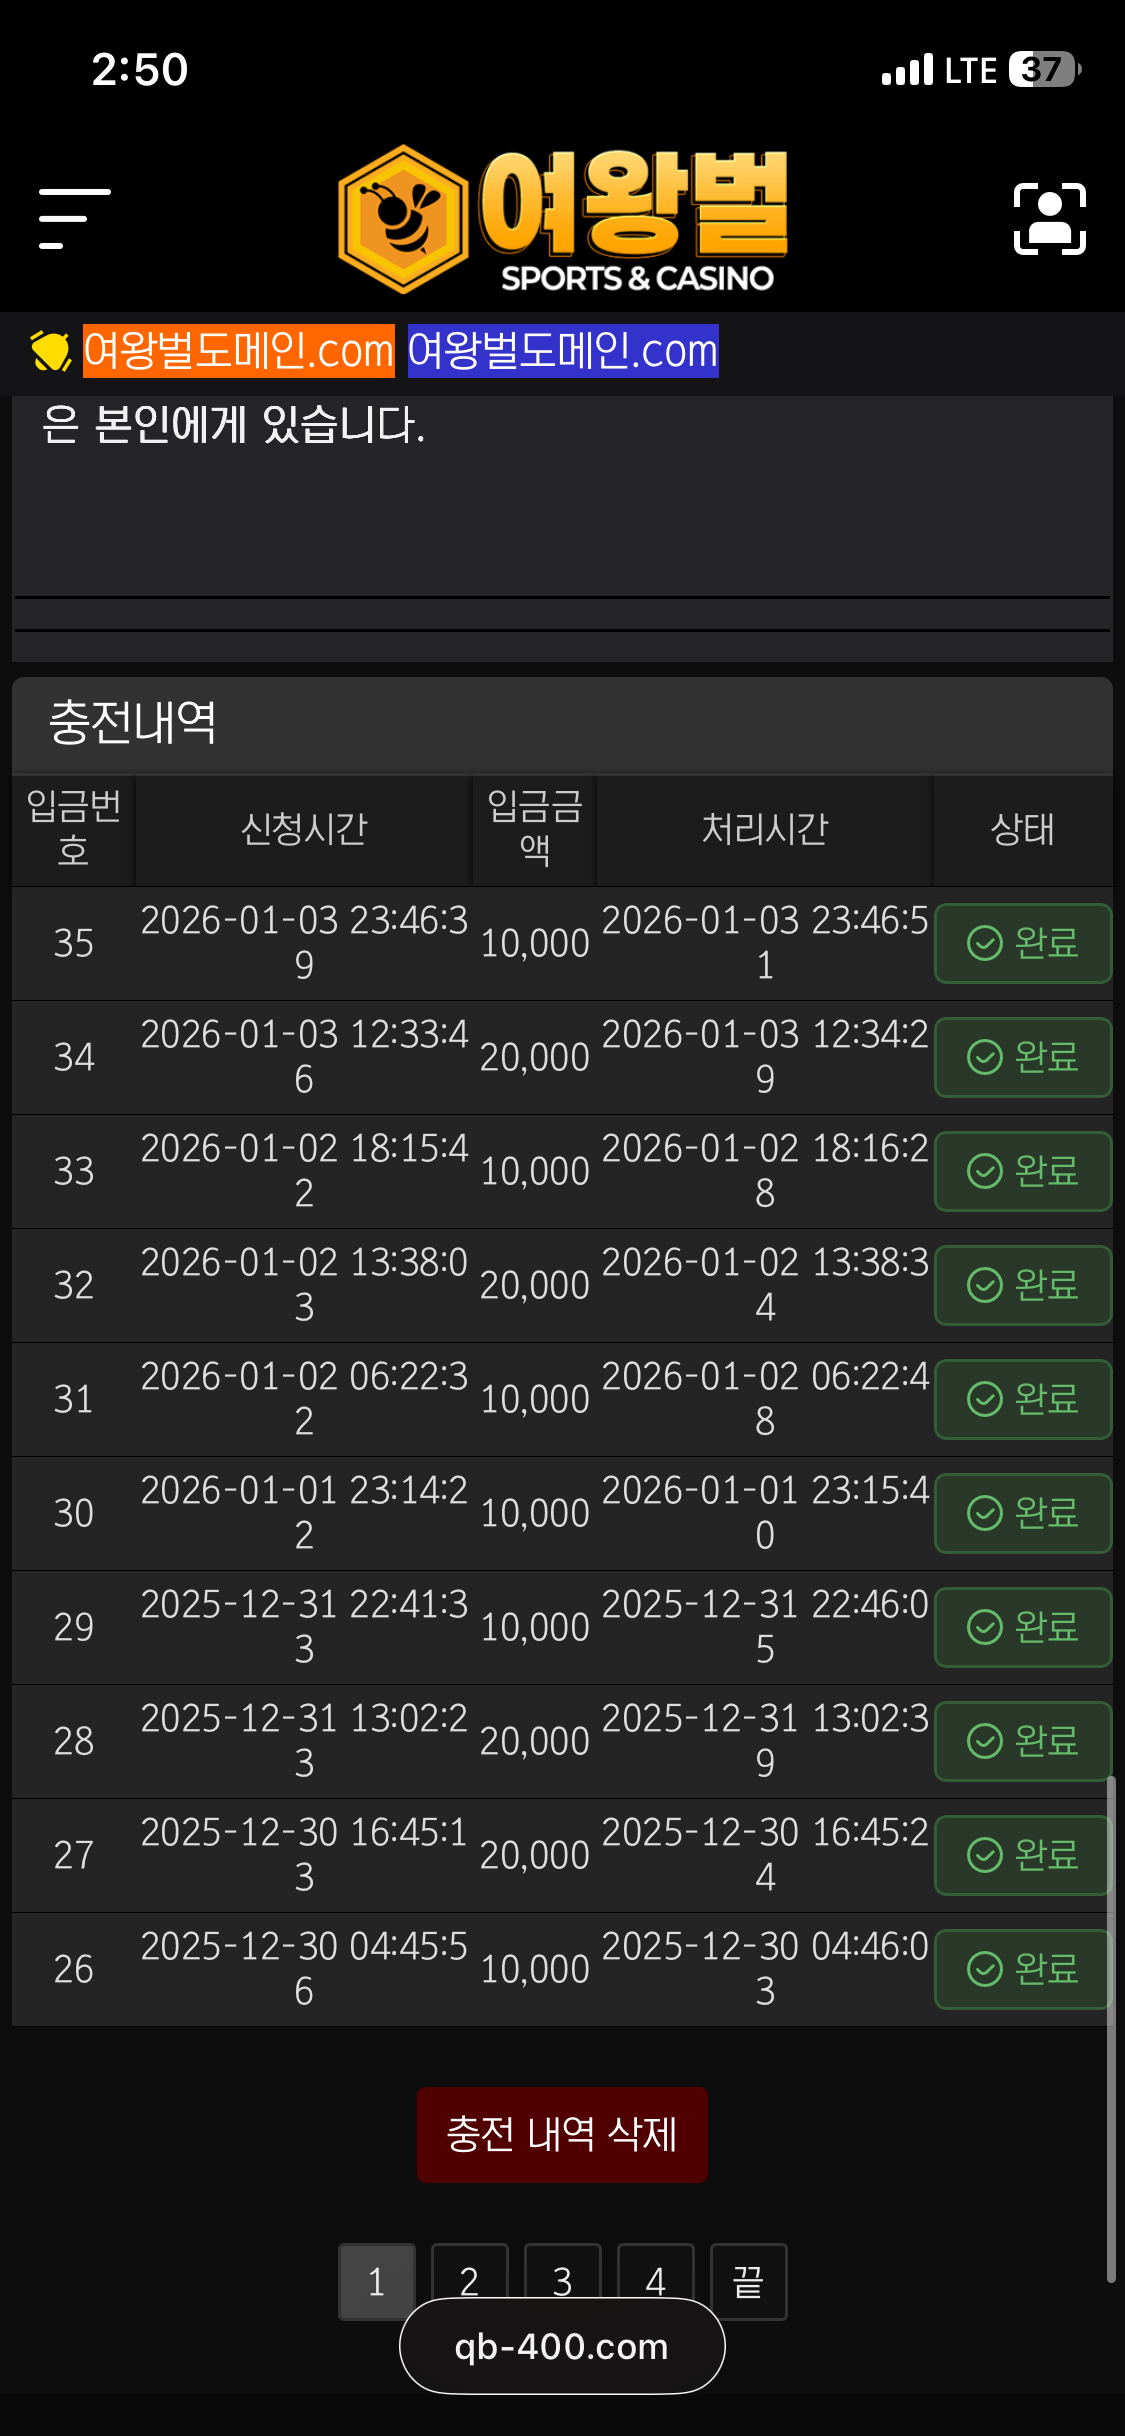
Task: Open the orange 여왕벌도메인.com link
Action: (239, 351)
